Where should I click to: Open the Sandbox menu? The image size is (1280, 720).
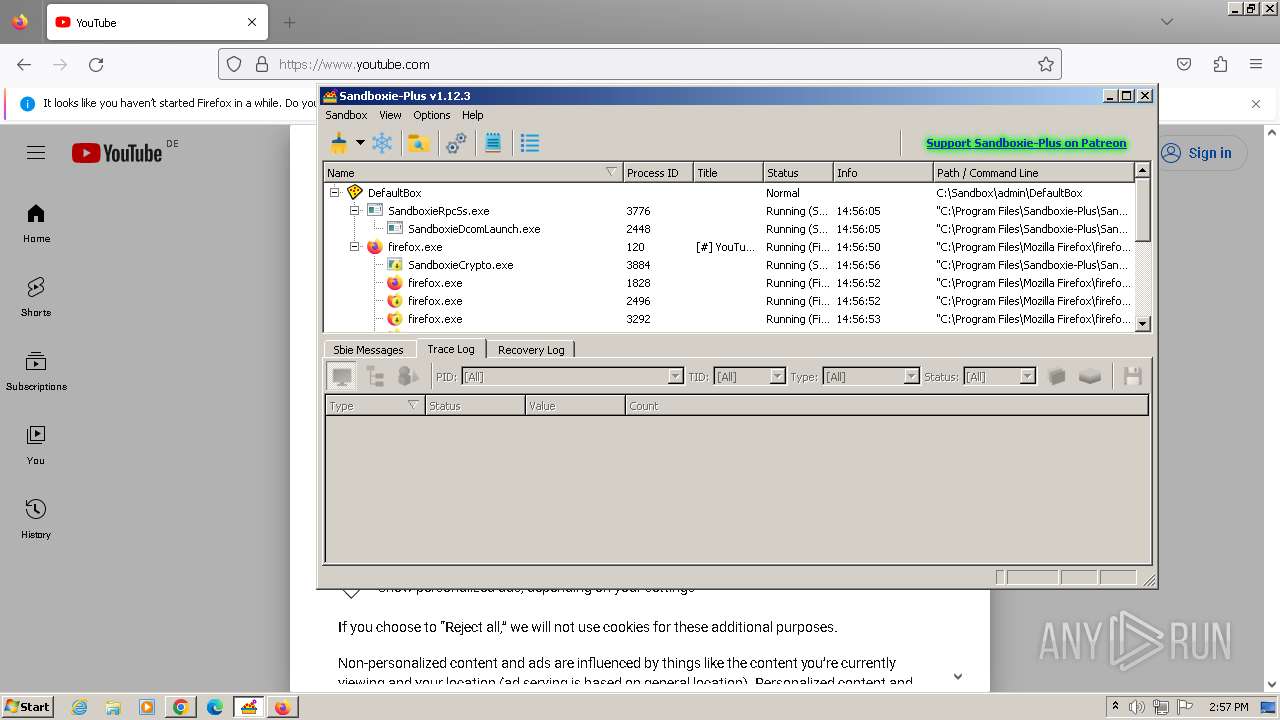click(x=346, y=115)
